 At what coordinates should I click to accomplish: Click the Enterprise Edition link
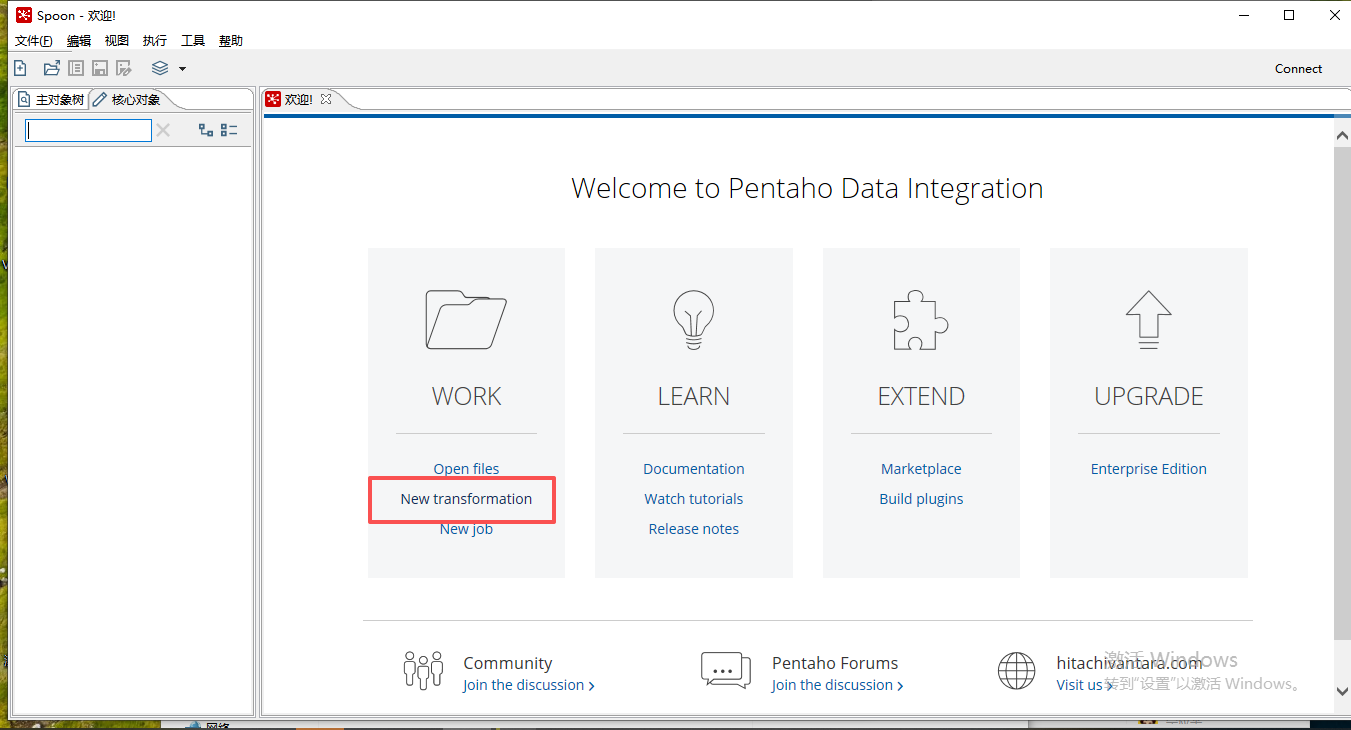[1148, 469]
